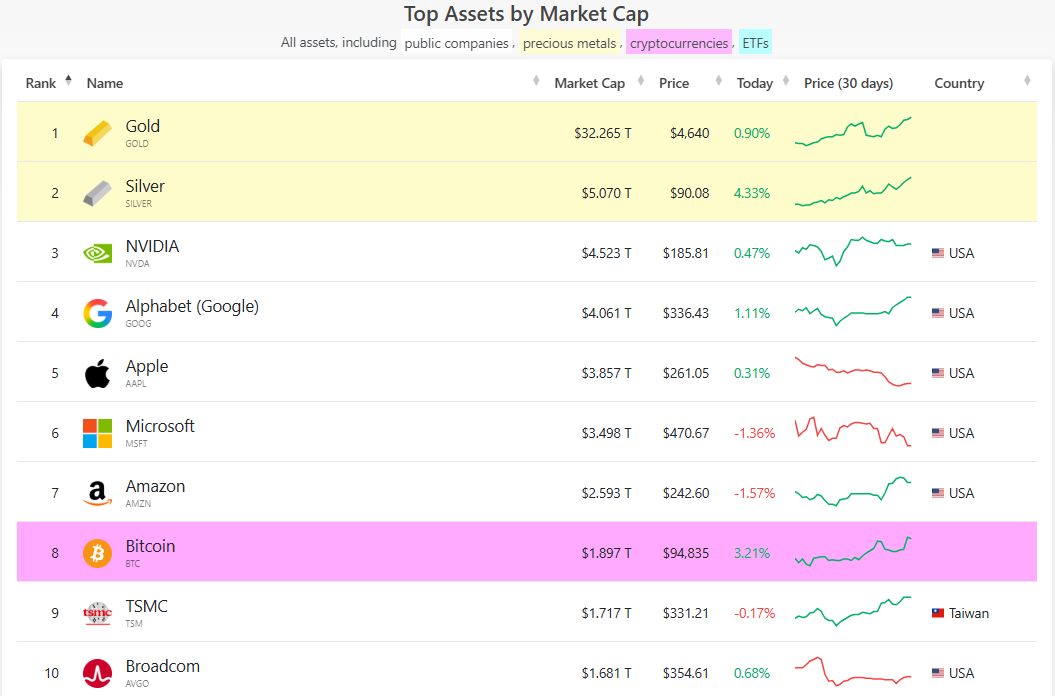Click the Amazon logo icon
Screen dimensions: 1055x696
(x=97, y=493)
